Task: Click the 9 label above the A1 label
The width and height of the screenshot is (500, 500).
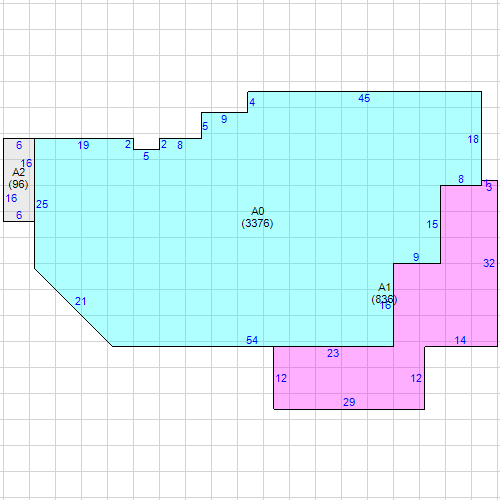Action: [x=416, y=257]
